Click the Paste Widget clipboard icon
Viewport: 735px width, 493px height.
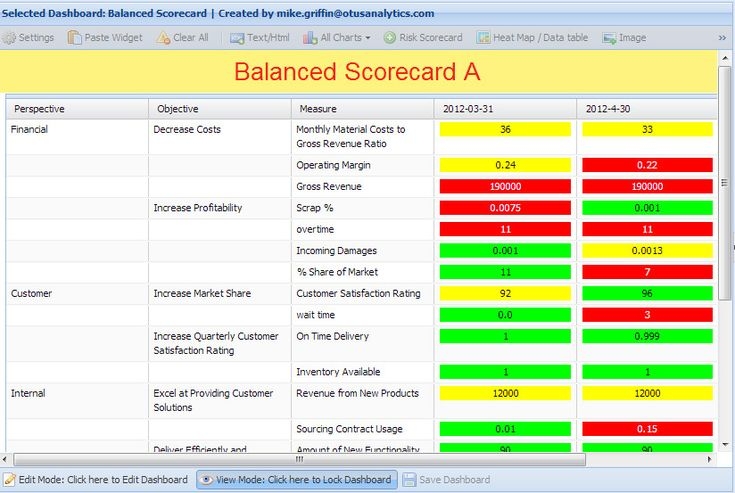click(75, 38)
